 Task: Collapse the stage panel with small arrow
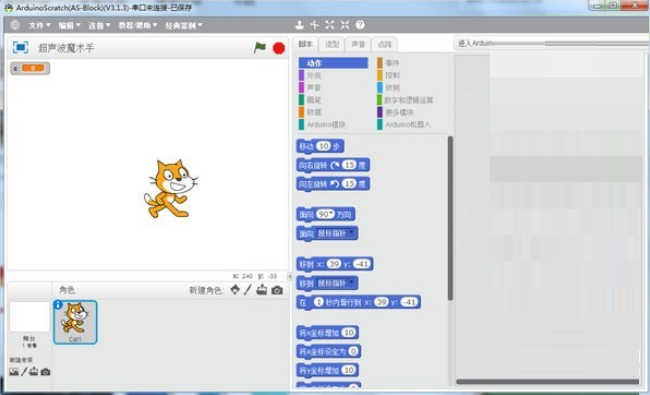click(290, 276)
